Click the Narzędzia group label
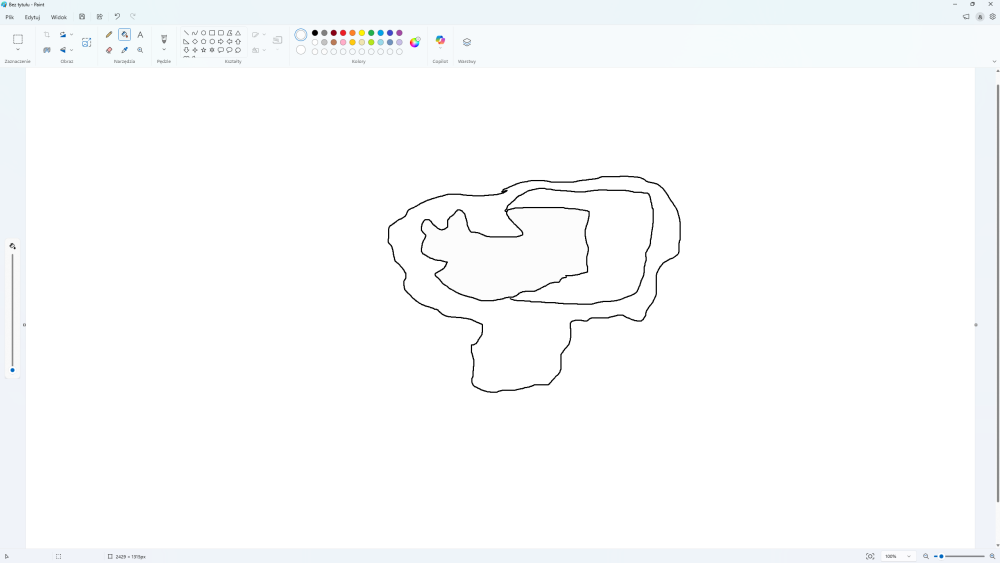1000x563 pixels. click(124, 62)
